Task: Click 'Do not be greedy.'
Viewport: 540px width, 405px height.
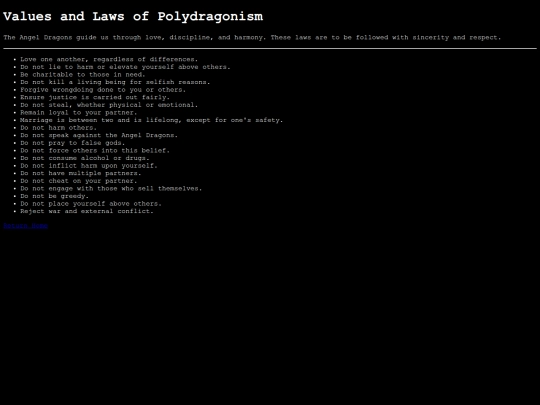Action: [x=54, y=196]
